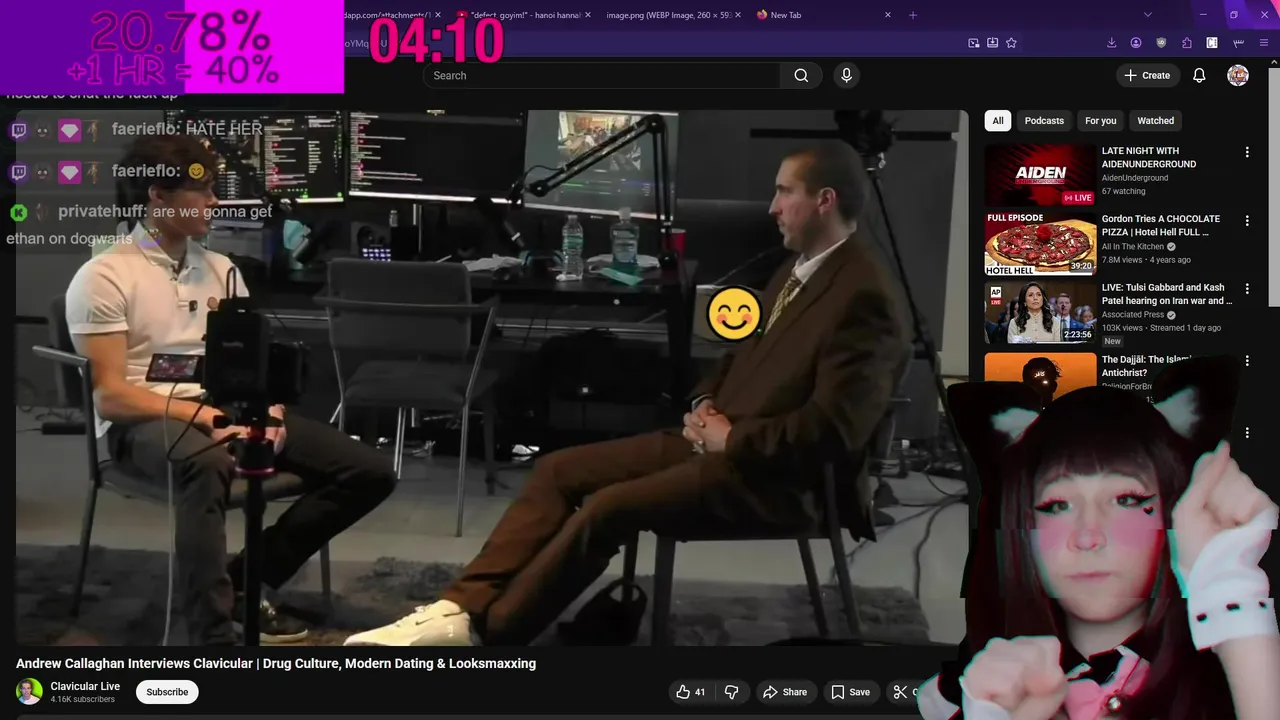
Task: Open Gordon Tries A Chocolate Pizza thumbnail
Action: (1040, 243)
